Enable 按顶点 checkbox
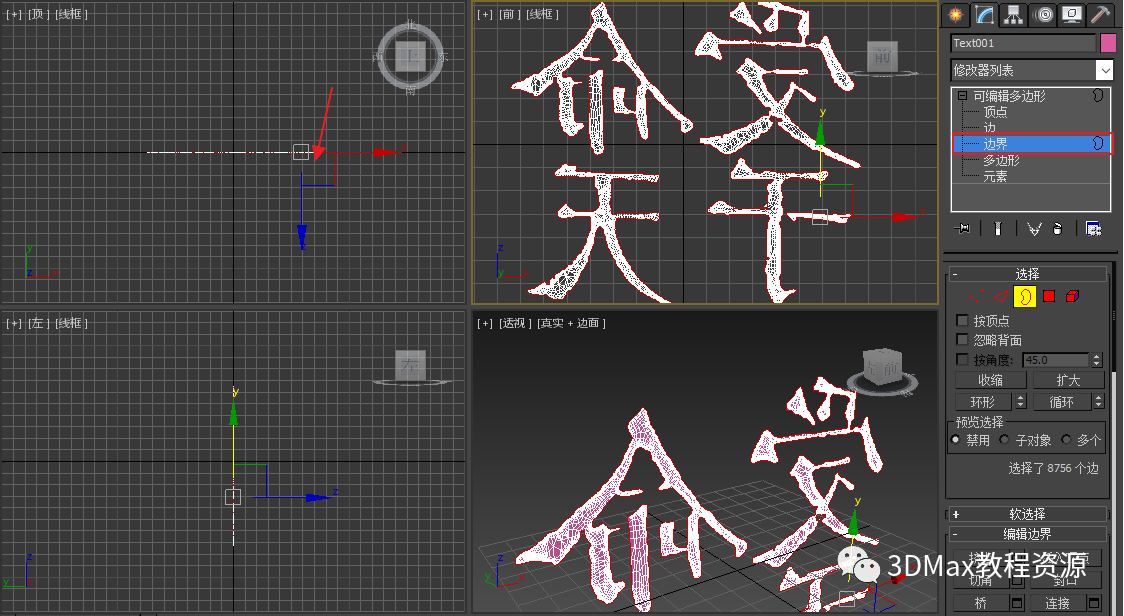 click(x=963, y=321)
